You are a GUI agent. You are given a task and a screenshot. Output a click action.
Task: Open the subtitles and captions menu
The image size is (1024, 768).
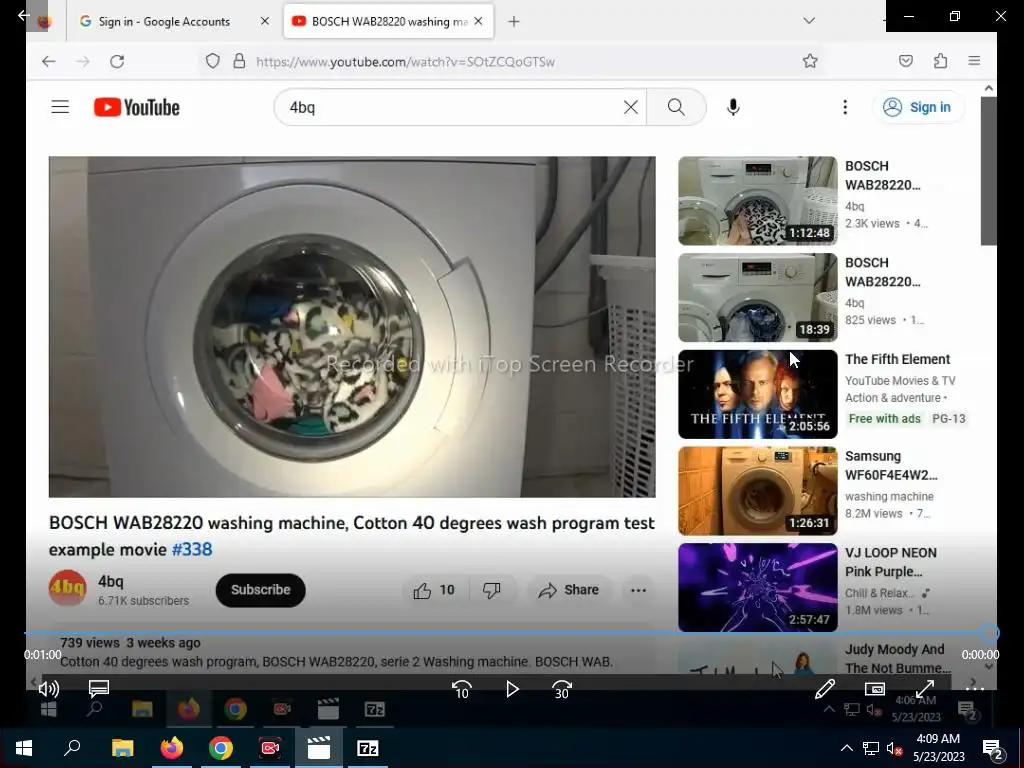(x=99, y=688)
